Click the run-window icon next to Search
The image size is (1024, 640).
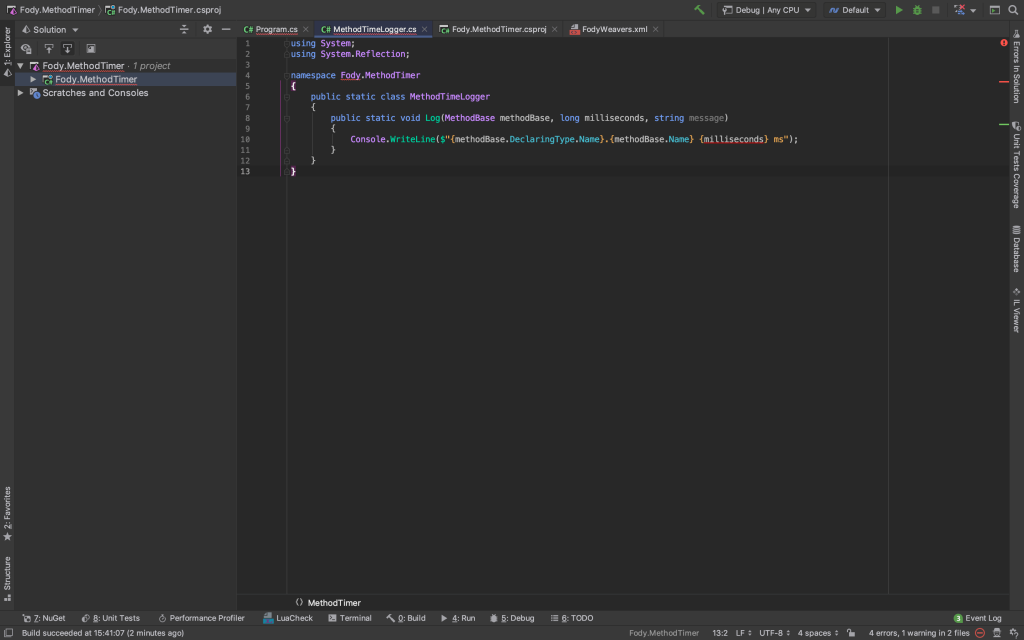[995, 10]
